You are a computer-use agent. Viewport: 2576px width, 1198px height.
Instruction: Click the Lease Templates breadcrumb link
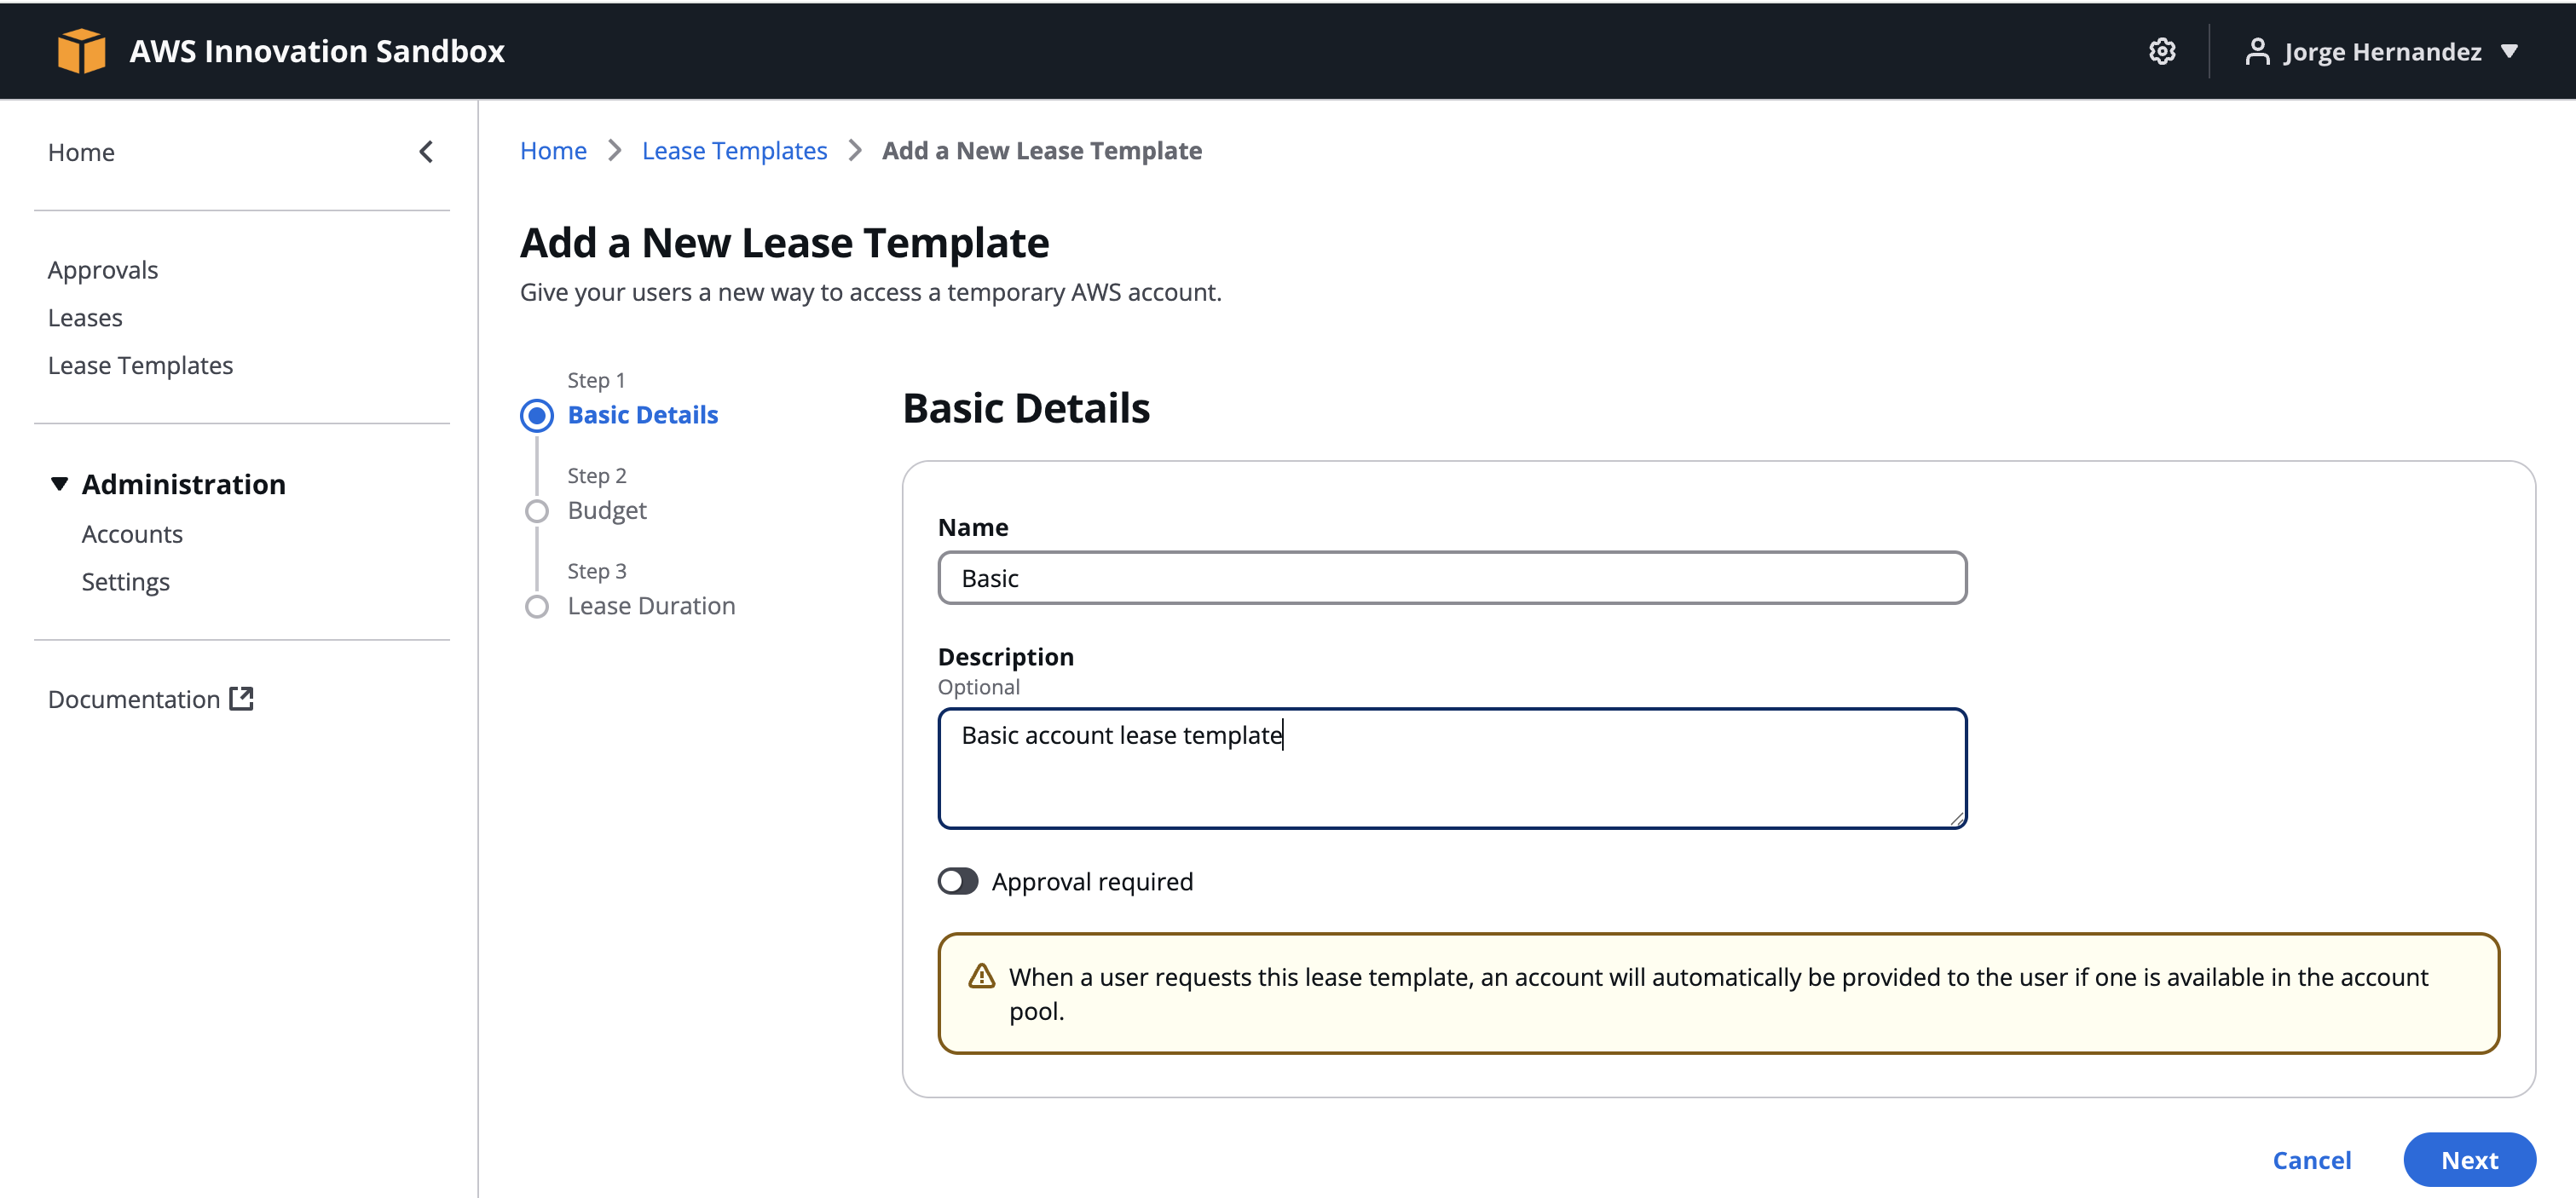[734, 151]
